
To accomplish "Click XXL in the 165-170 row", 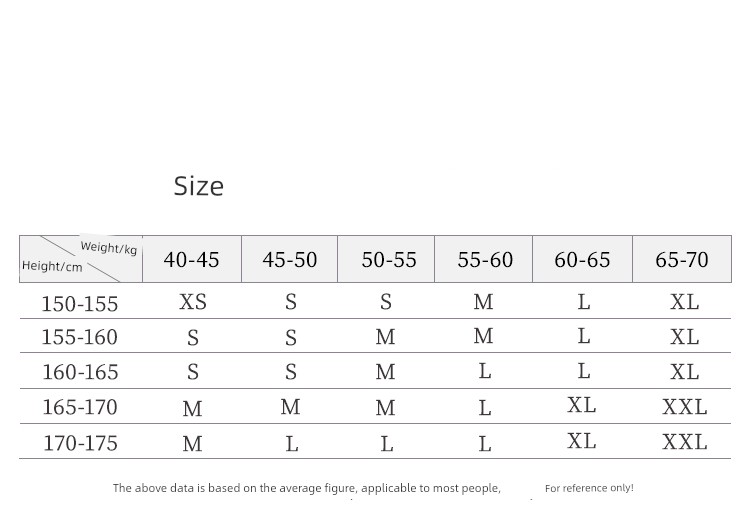I will click(684, 407).
